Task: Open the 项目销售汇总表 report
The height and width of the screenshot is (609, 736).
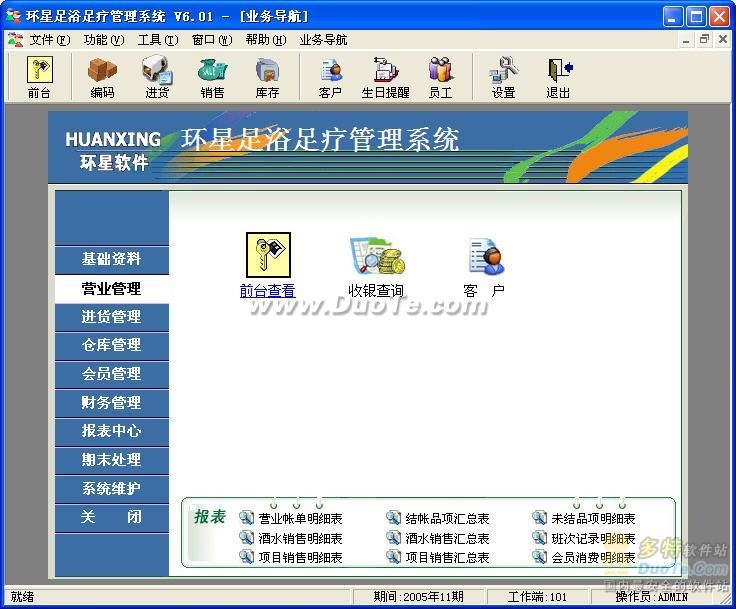Action: click(x=447, y=557)
